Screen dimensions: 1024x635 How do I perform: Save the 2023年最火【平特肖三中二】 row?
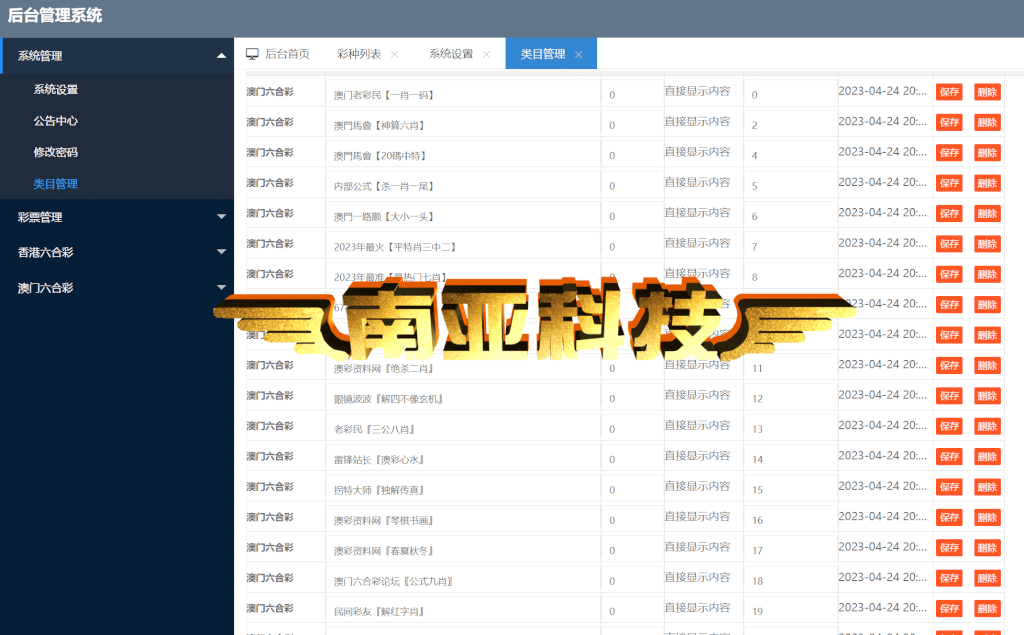click(949, 244)
